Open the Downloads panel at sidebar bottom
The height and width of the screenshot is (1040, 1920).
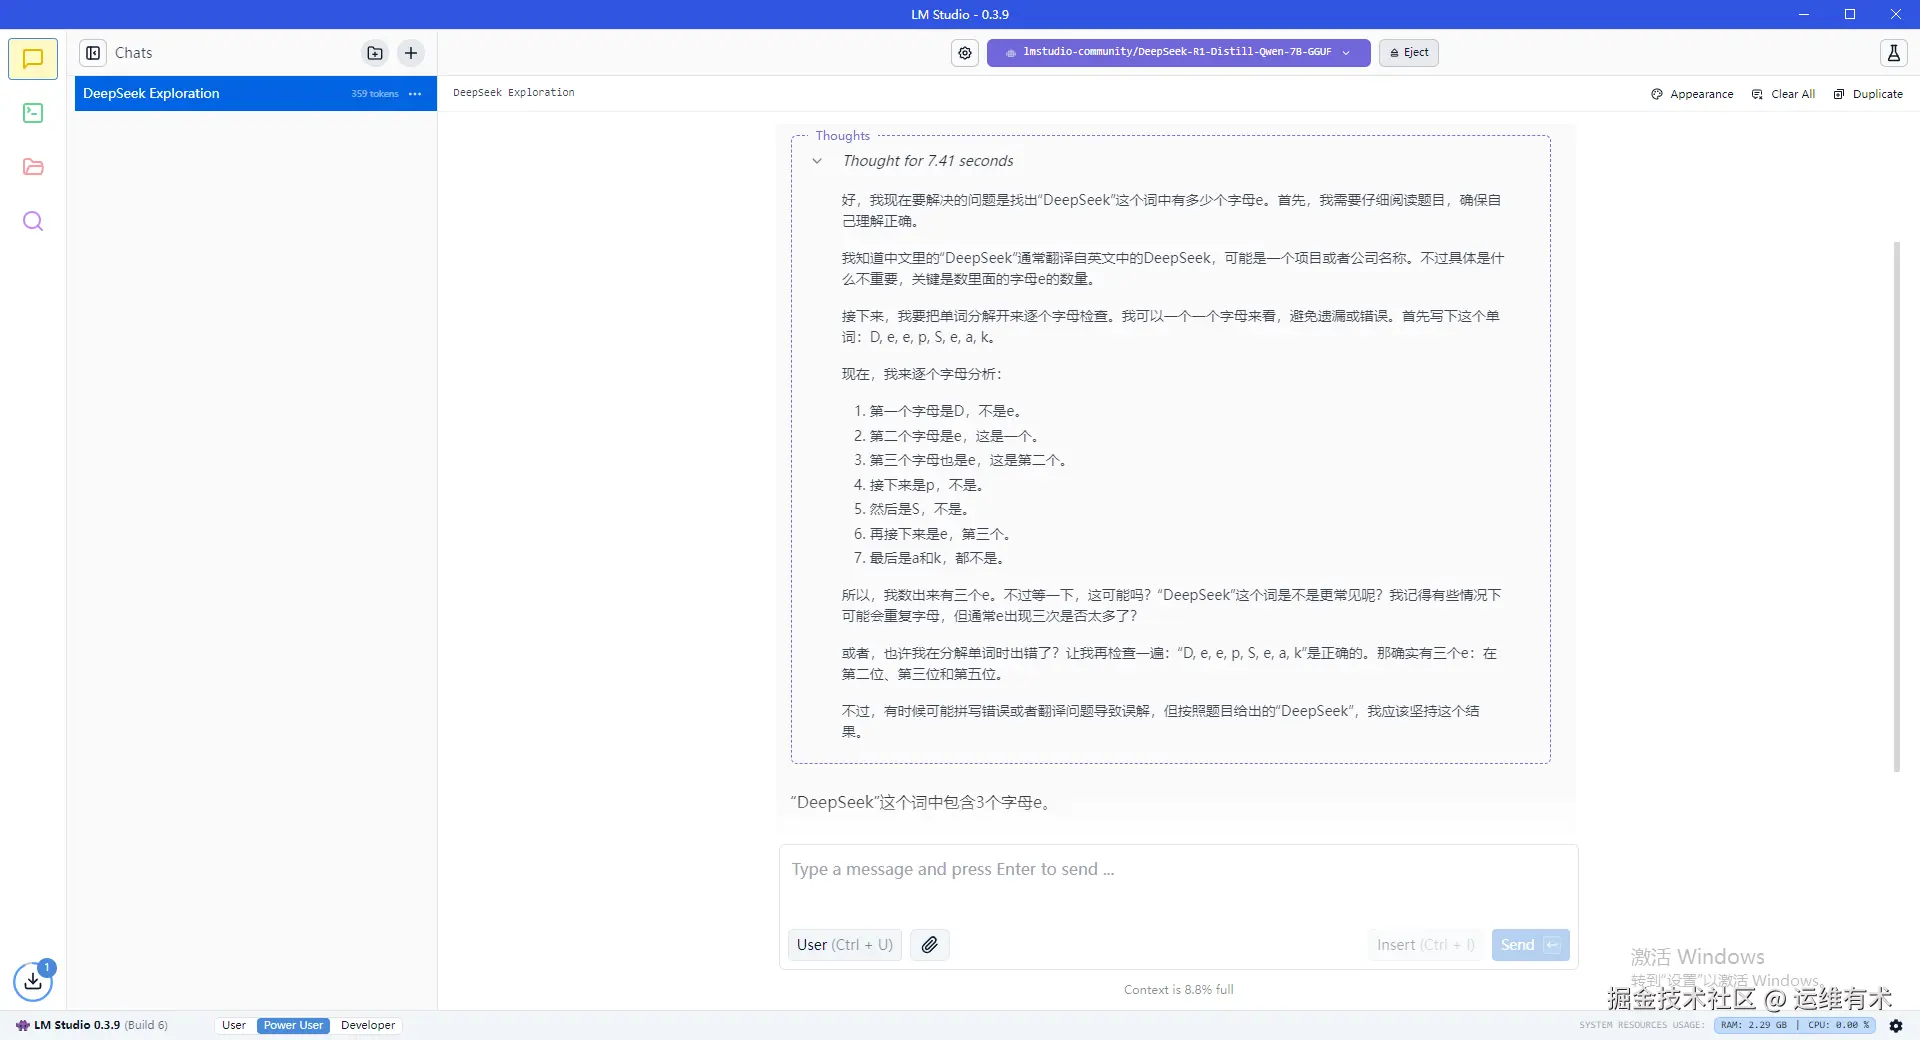[x=33, y=982]
